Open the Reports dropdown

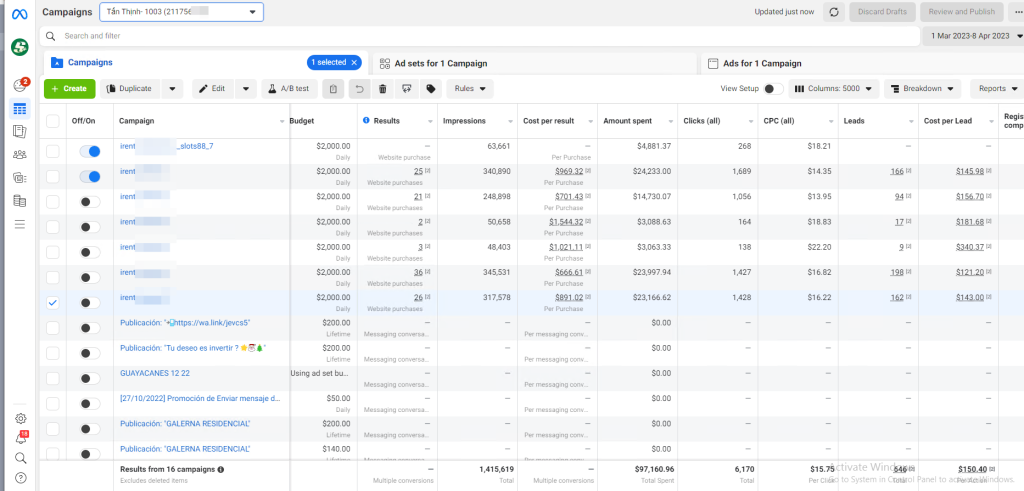click(x=997, y=89)
